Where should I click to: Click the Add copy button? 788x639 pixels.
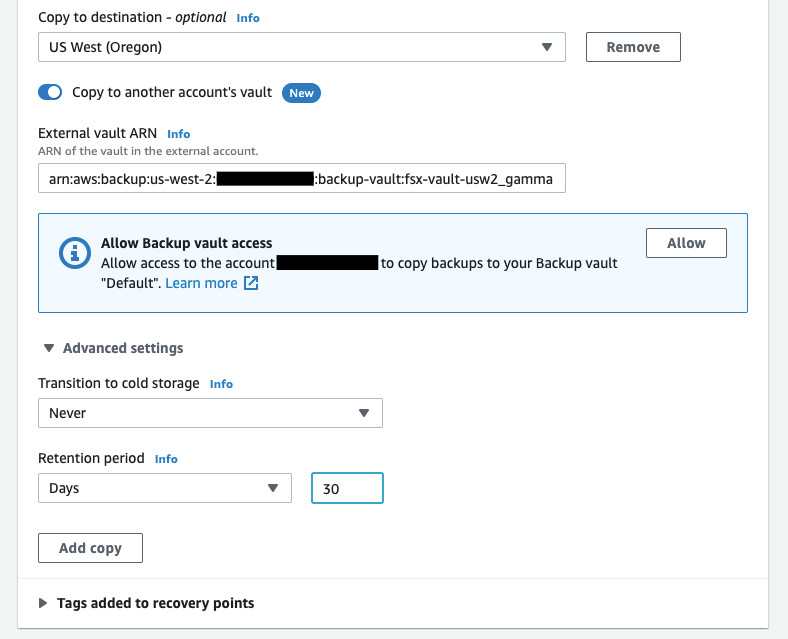pos(90,548)
